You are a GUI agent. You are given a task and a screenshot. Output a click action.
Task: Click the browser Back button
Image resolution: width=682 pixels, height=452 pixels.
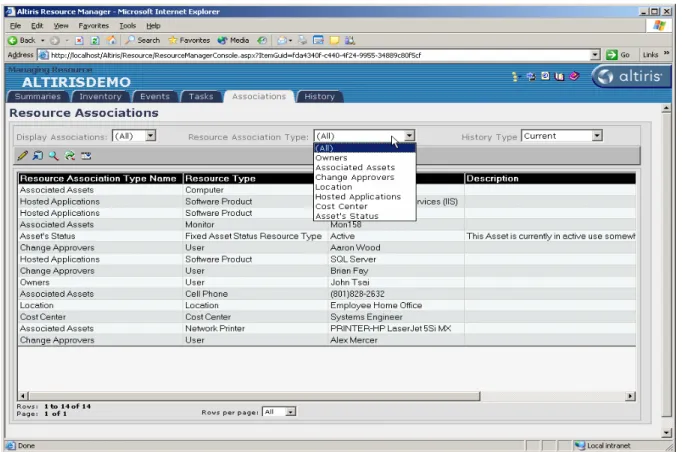pyautogui.click(x=22, y=40)
